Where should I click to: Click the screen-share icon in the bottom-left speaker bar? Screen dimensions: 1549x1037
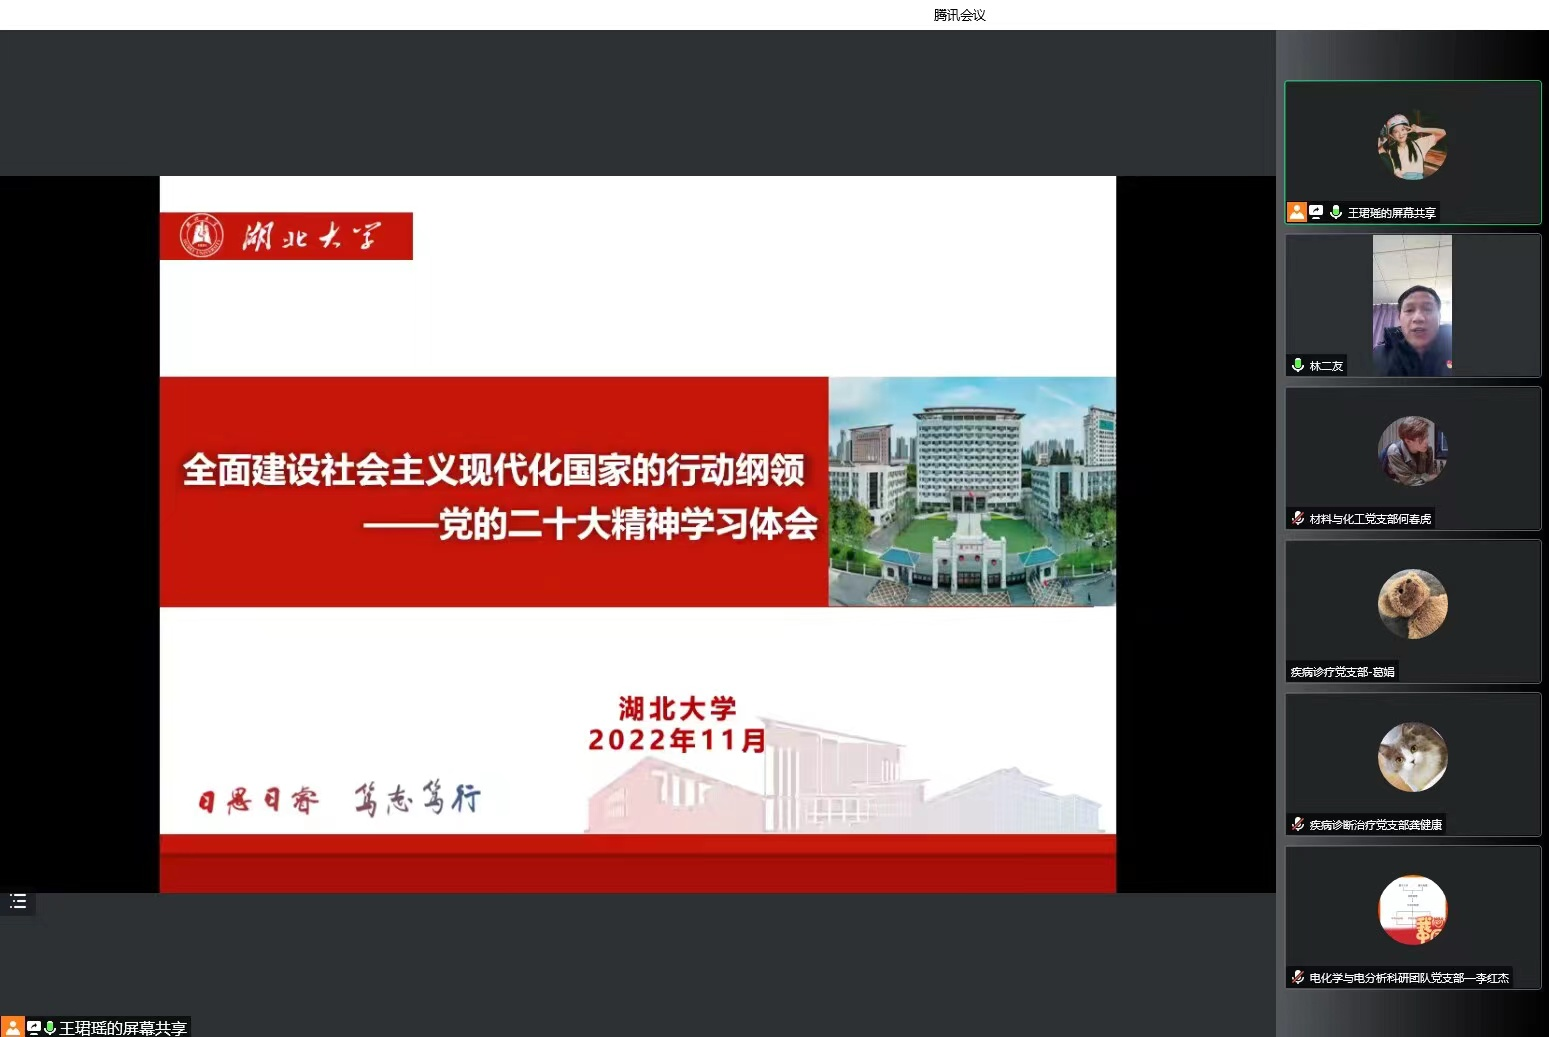34,1027
